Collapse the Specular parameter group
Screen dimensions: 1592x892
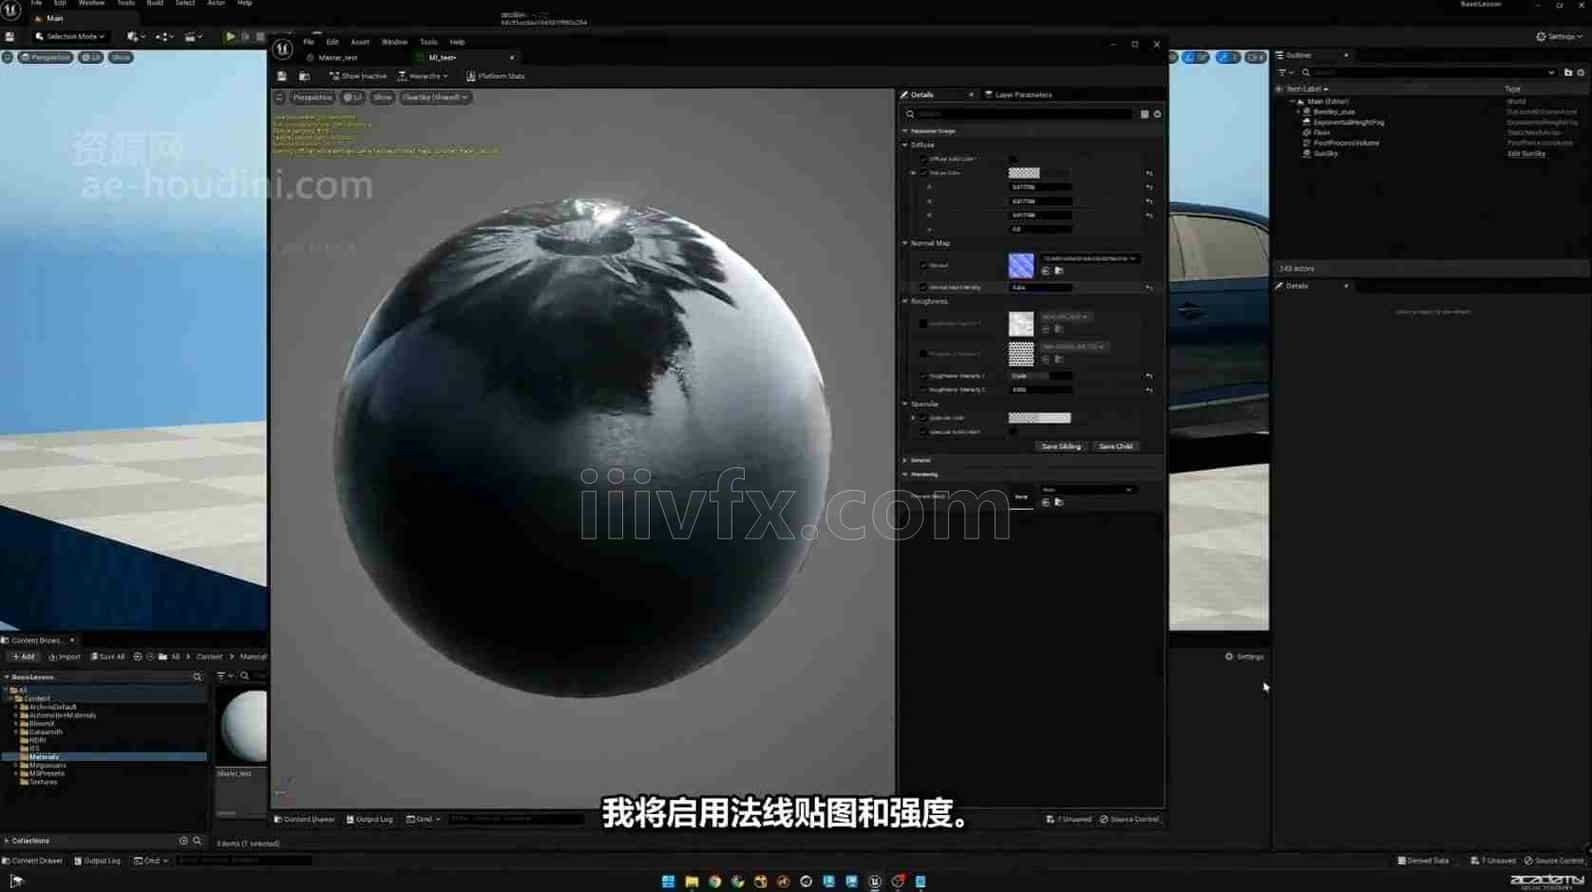906,404
